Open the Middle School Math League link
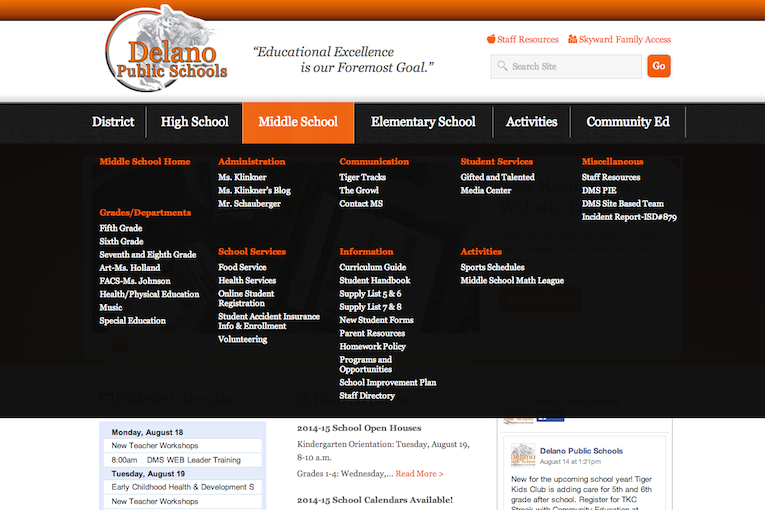765x510 pixels. tap(512, 280)
